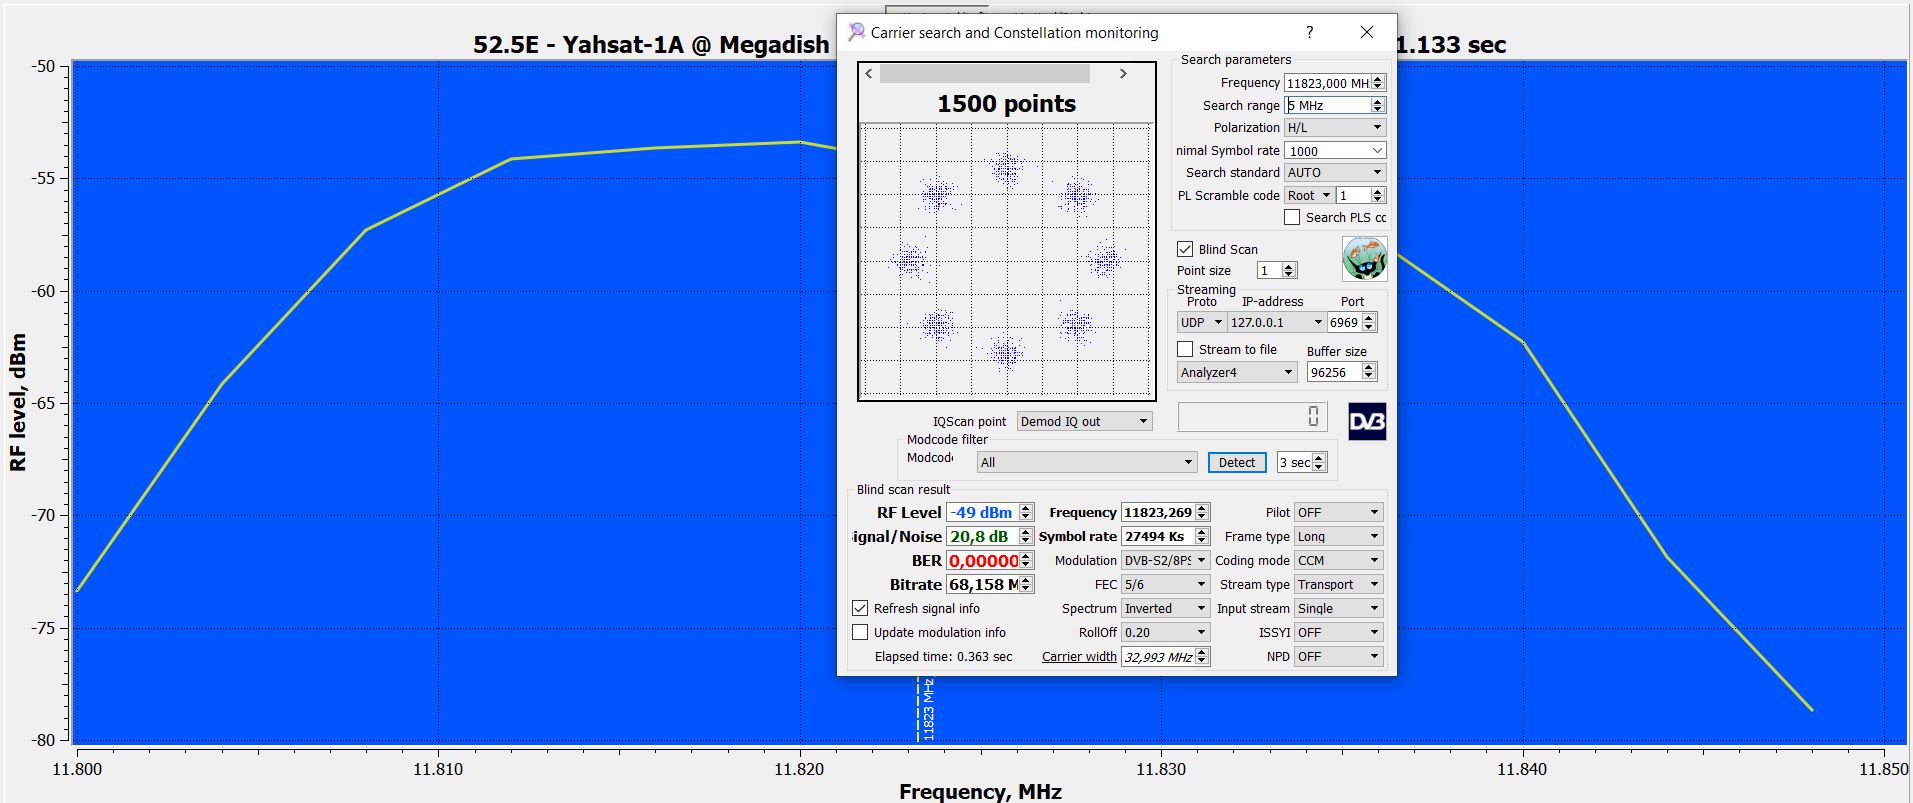Click the points scrollbar gray thumb
Screen dimensions: 1913x803
985,73
